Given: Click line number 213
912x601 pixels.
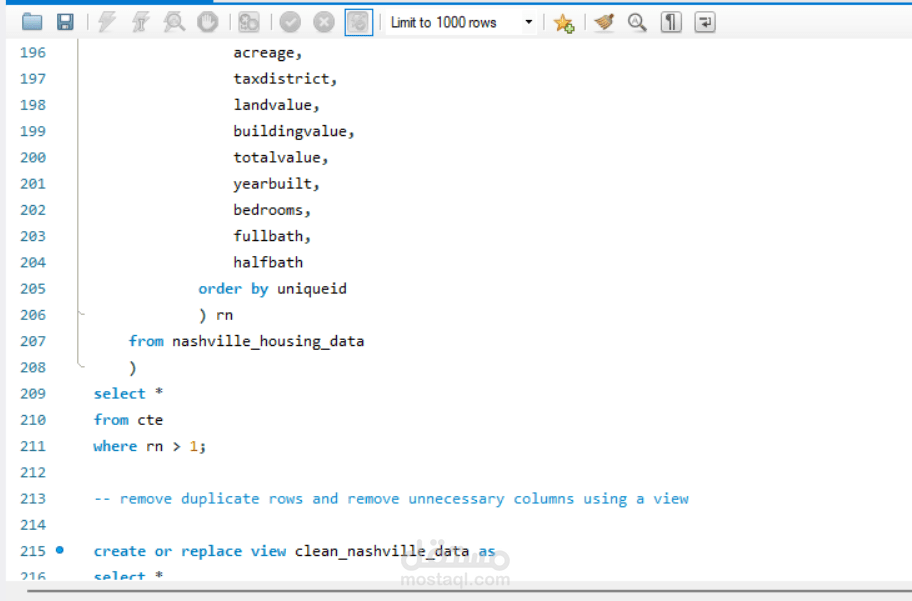Looking at the screenshot, I should (33, 499).
